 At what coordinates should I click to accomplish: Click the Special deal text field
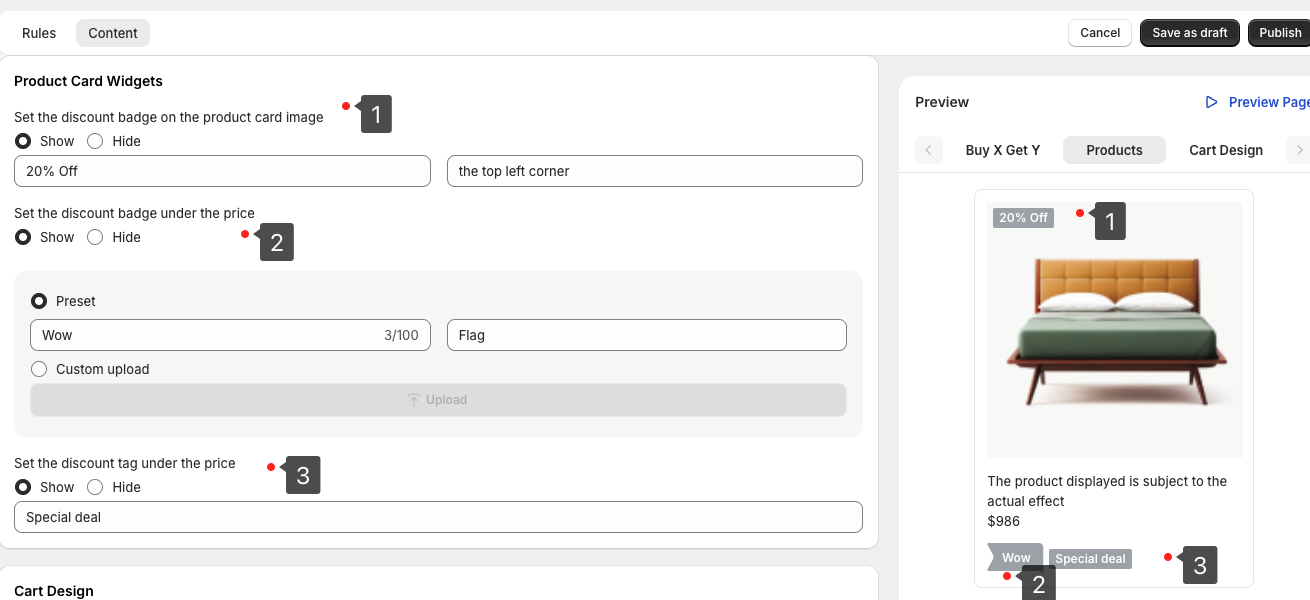pyautogui.click(x=438, y=517)
